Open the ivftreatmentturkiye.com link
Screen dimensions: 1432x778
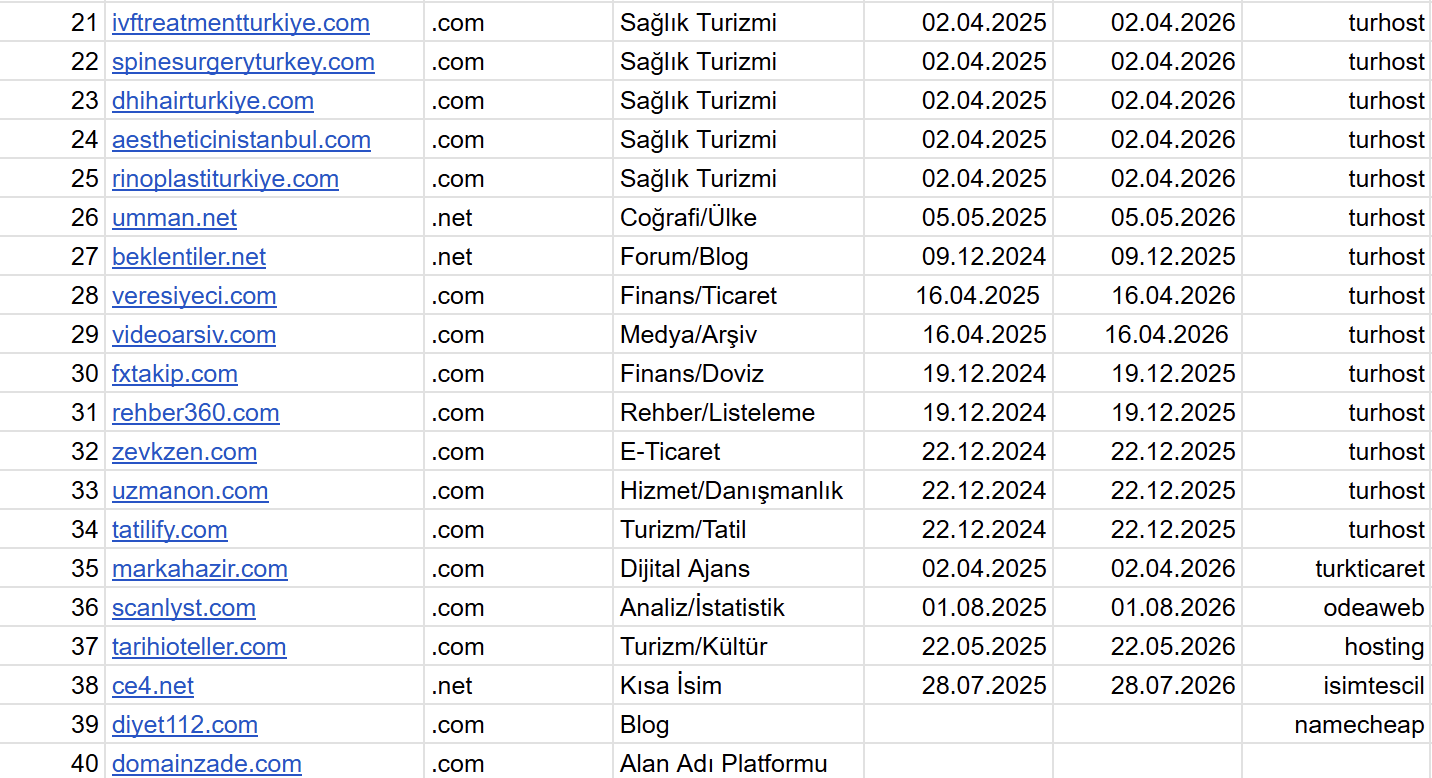point(240,23)
